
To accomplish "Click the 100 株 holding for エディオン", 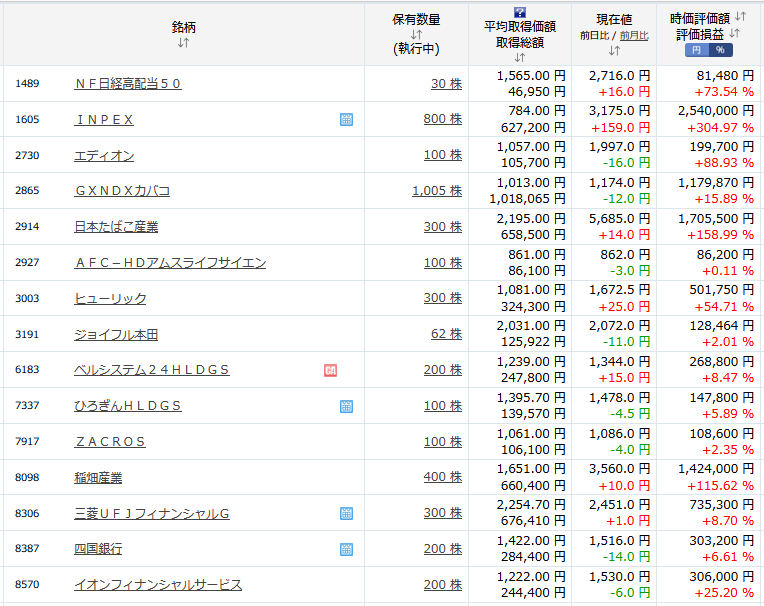I will 442,155.
